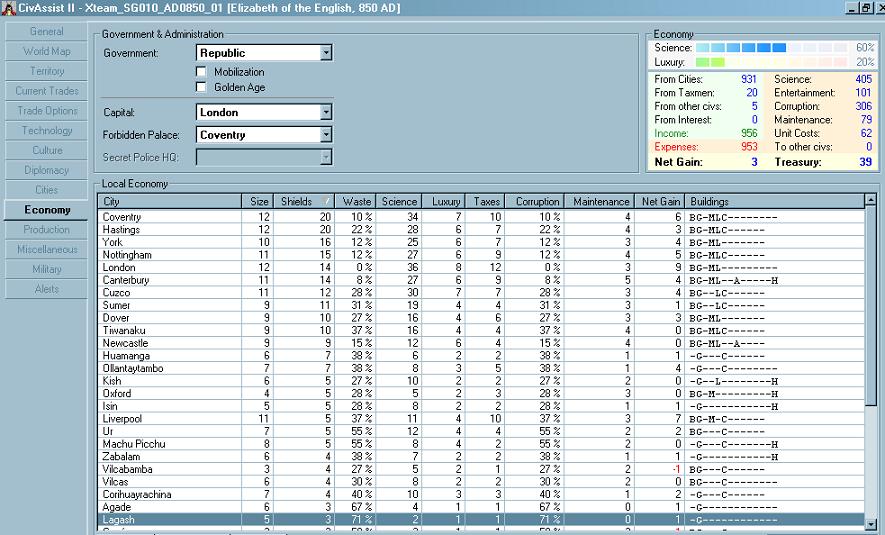Click the Secret Police HQ dropdown
Viewport: 885px width, 535px height.
264,157
